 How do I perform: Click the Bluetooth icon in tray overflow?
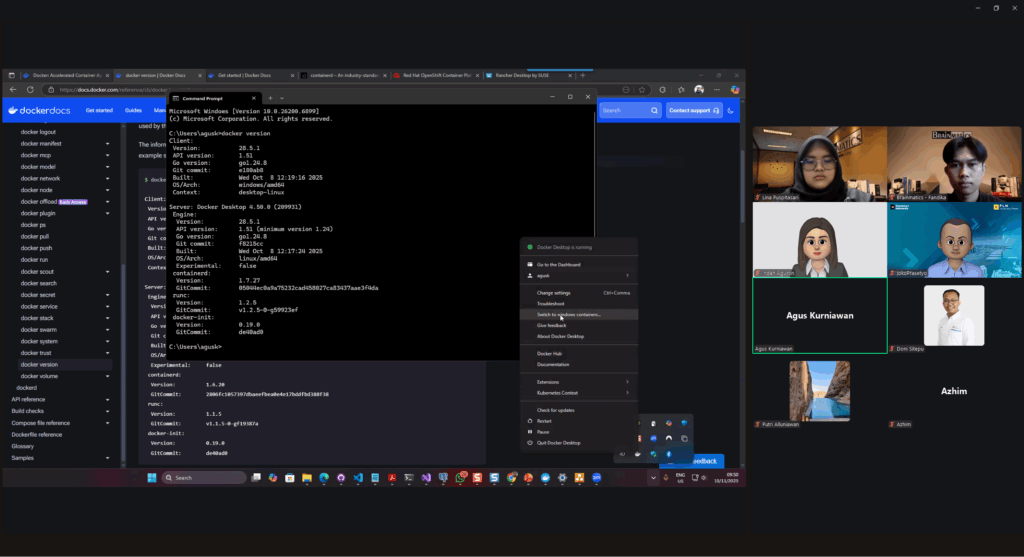[667, 454]
